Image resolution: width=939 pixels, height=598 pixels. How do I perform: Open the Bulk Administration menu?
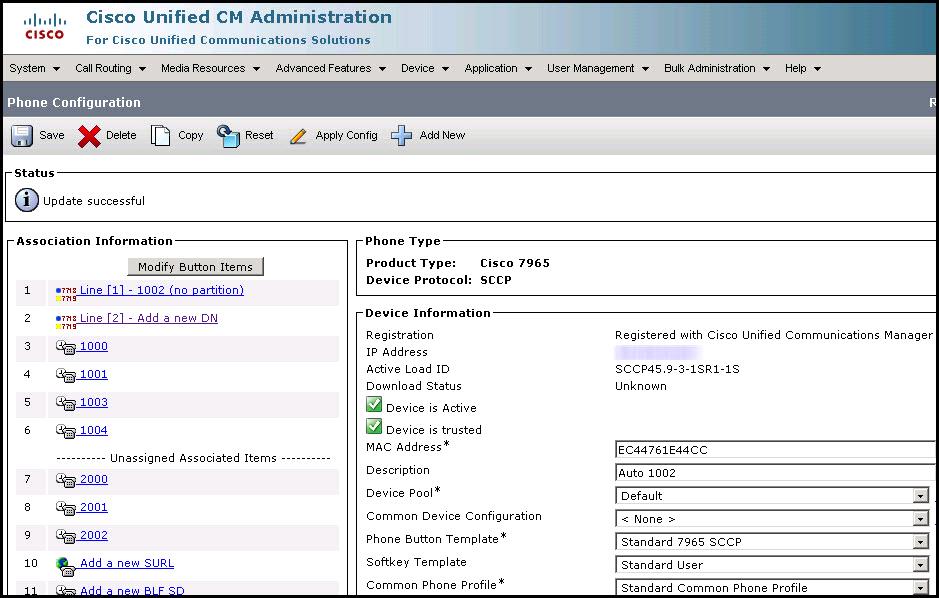tap(717, 68)
